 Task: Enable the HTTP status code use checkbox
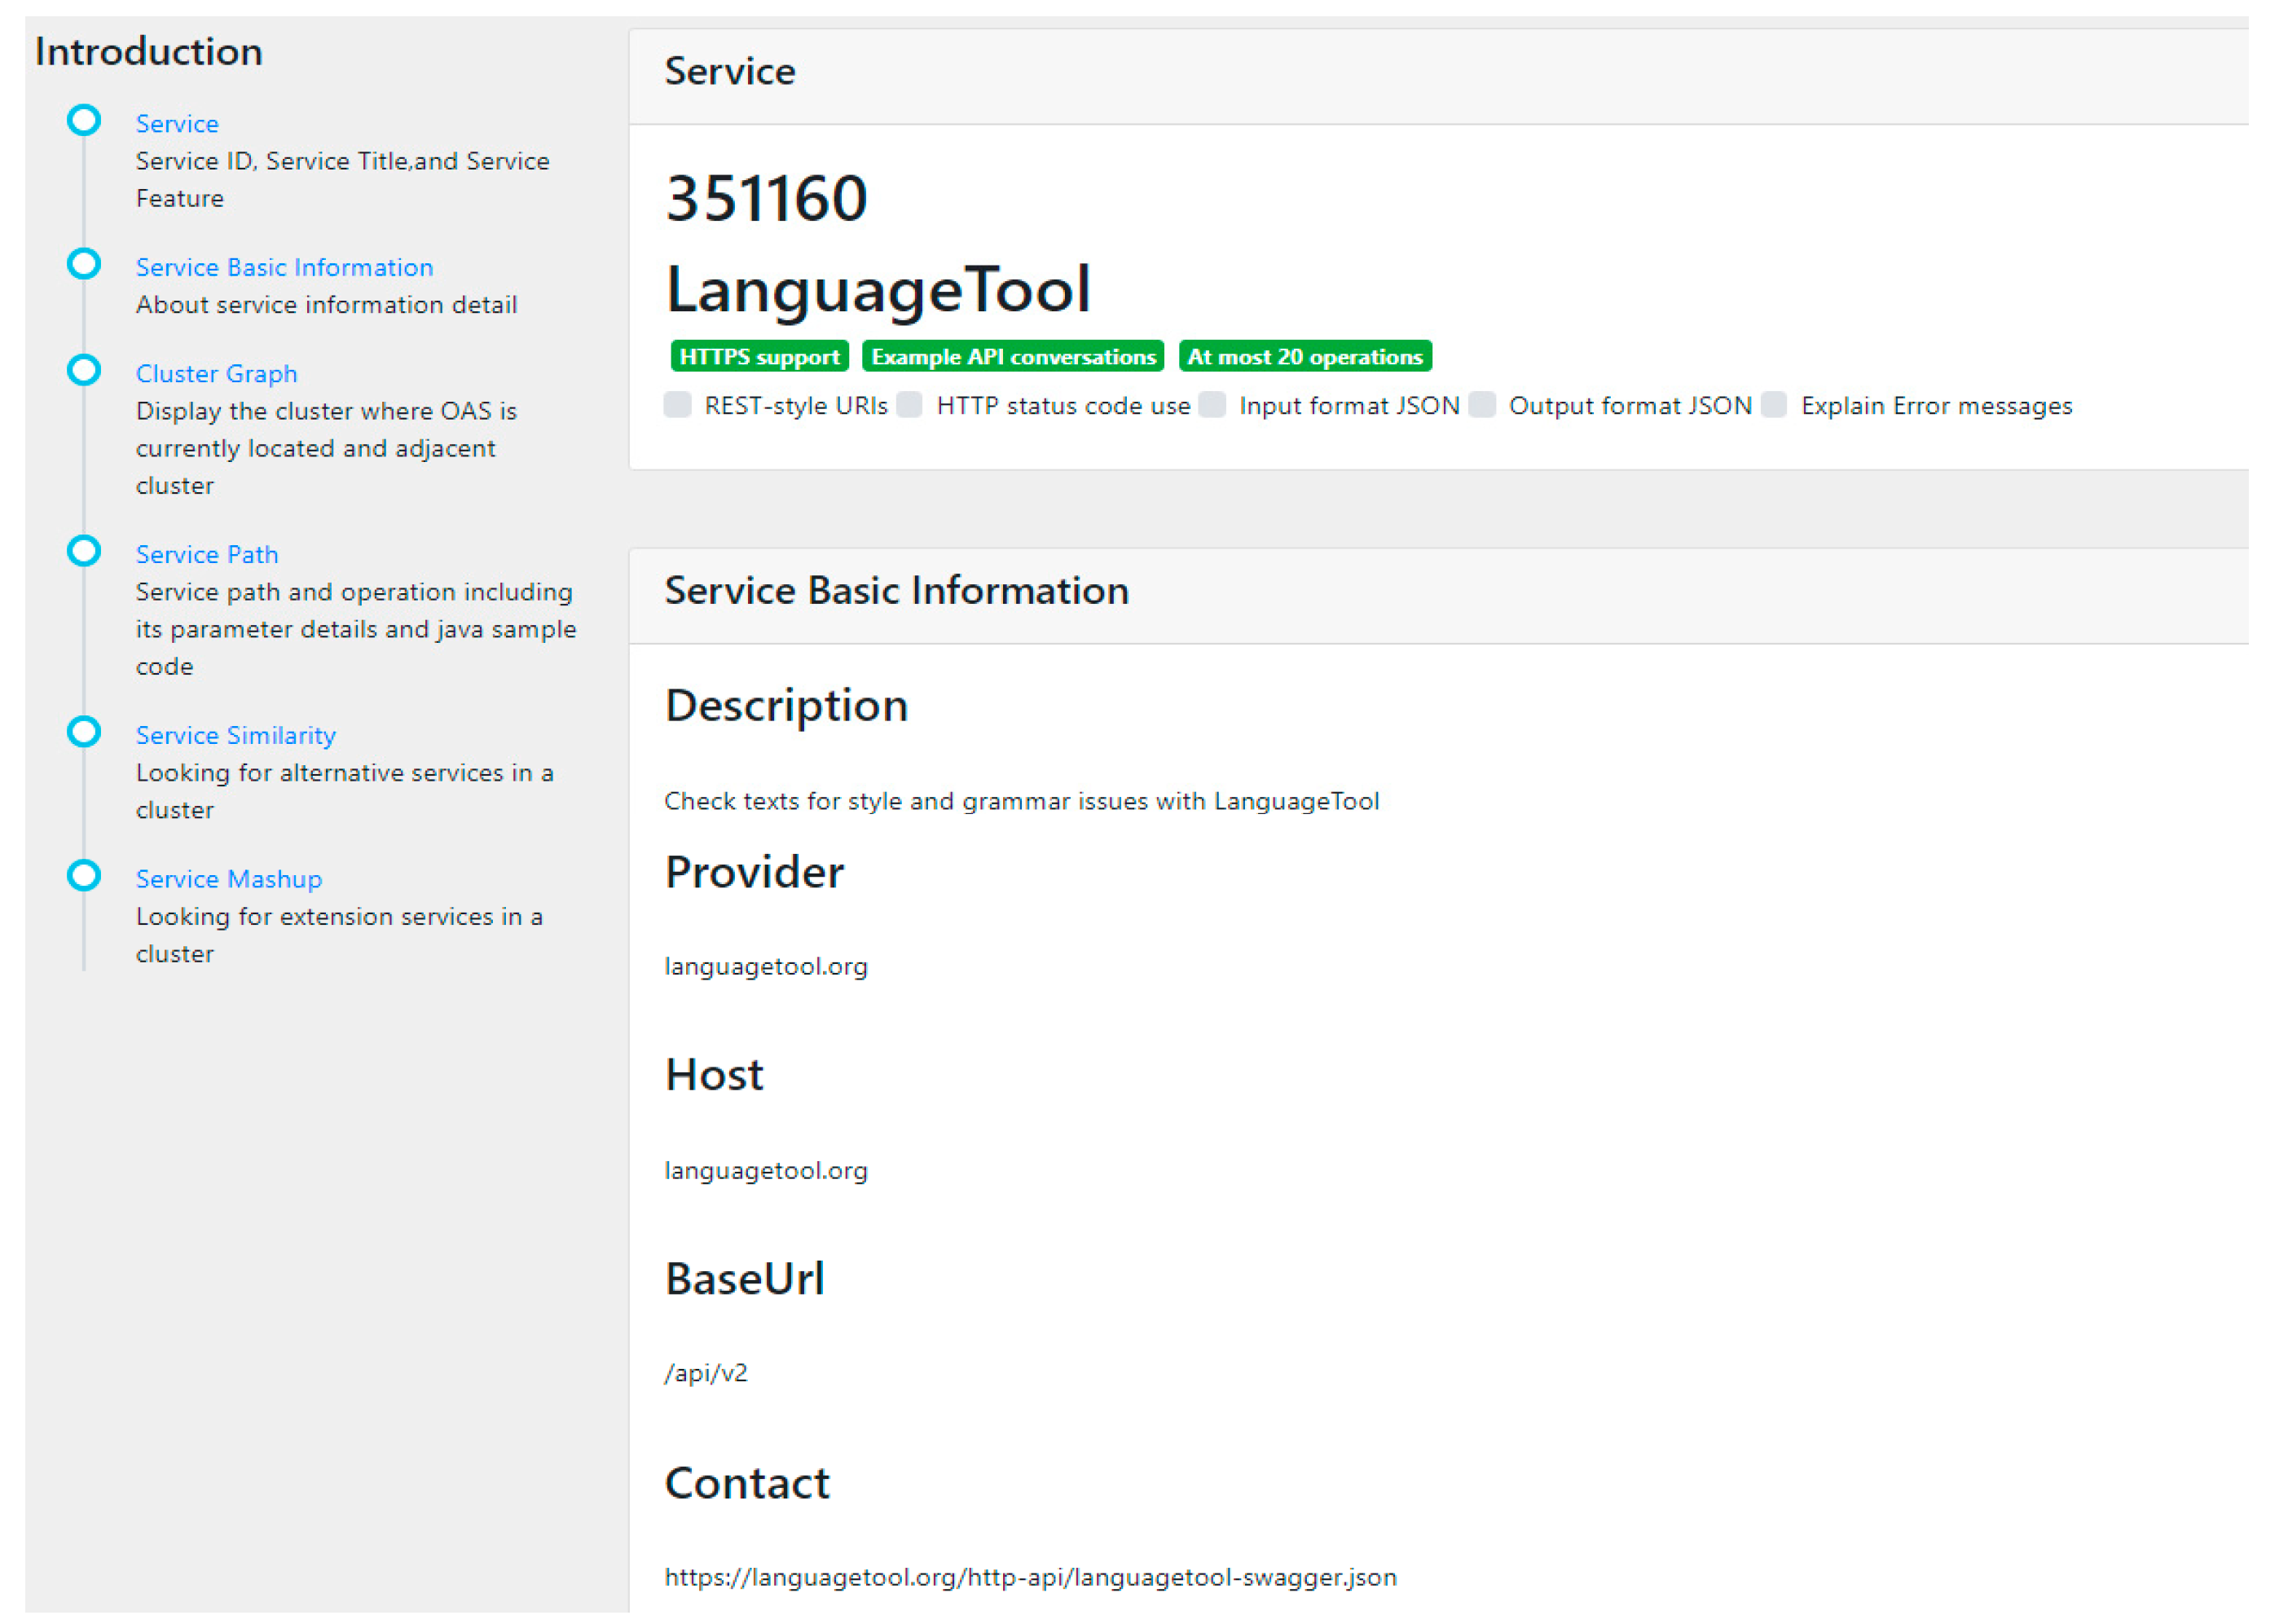pyautogui.click(x=910, y=405)
